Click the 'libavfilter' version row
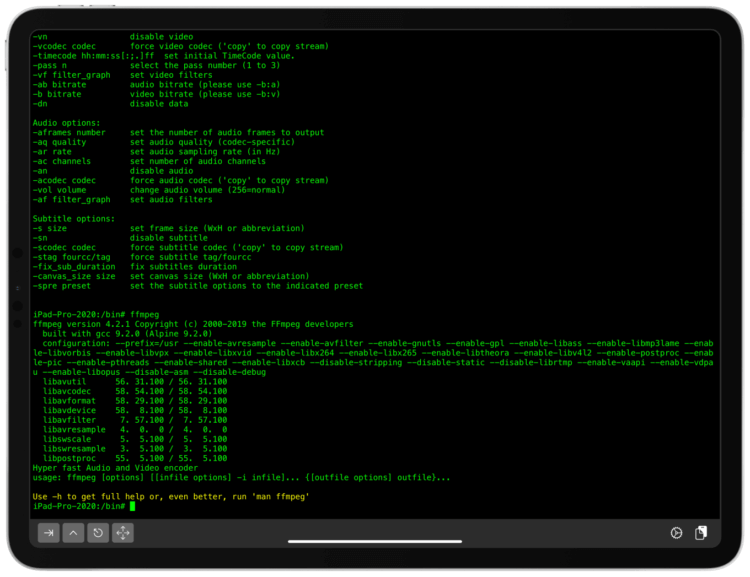Viewport: 750px width, 577px height. coord(135,420)
